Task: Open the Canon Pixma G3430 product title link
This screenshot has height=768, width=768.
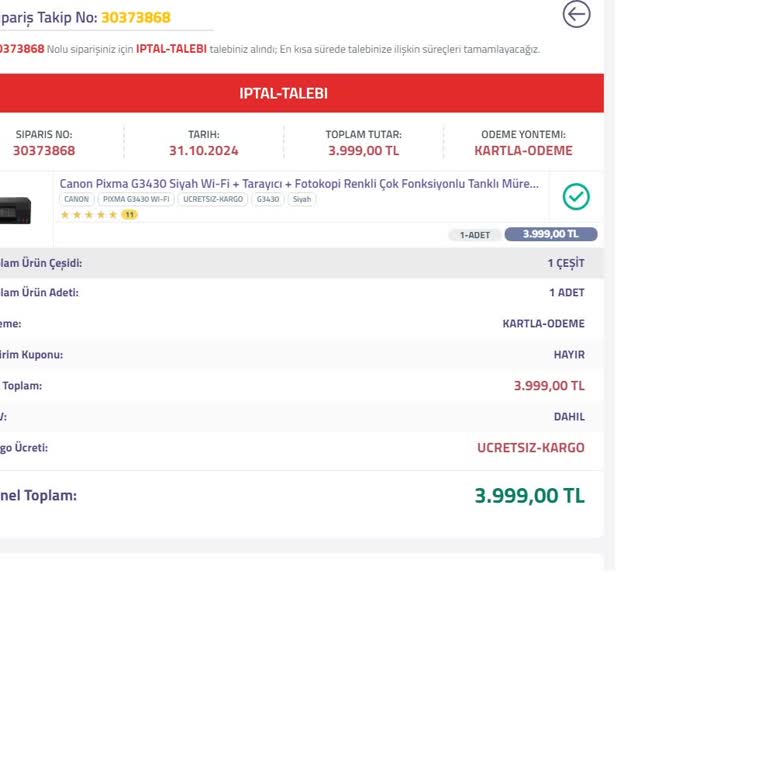Action: (299, 184)
